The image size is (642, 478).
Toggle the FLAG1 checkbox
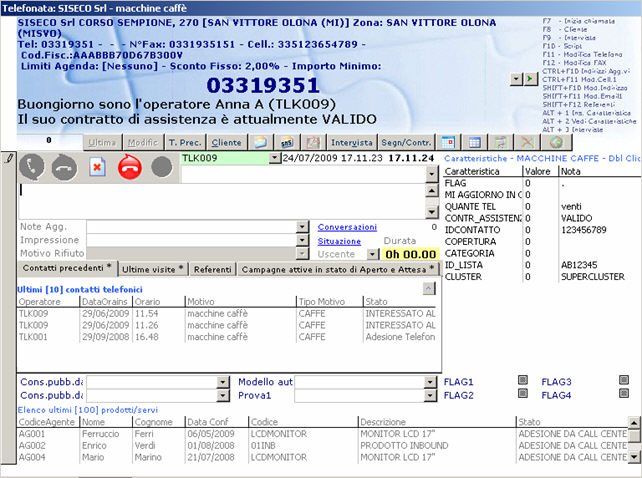pyautogui.click(x=523, y=382)
